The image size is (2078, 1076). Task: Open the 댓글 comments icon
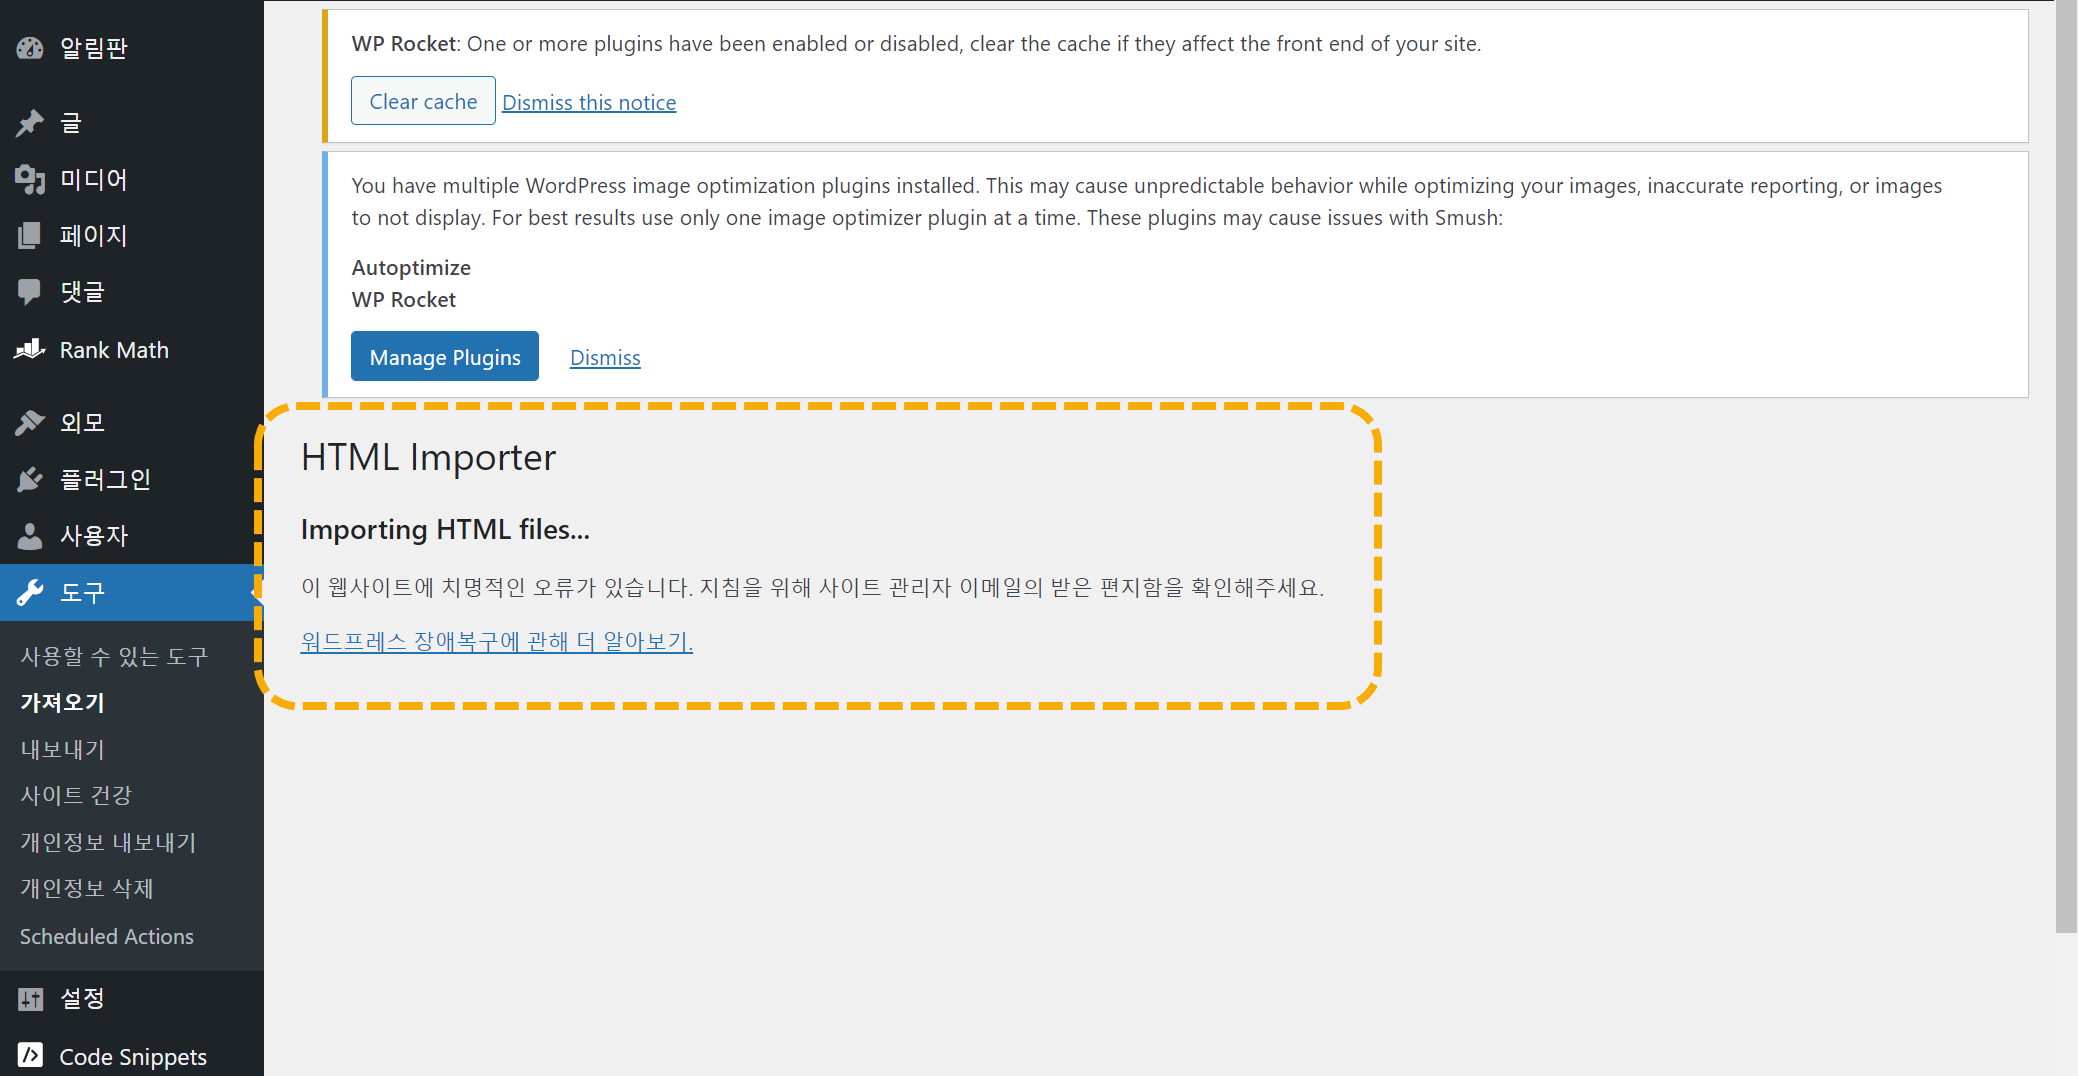(x=30, y=291)
